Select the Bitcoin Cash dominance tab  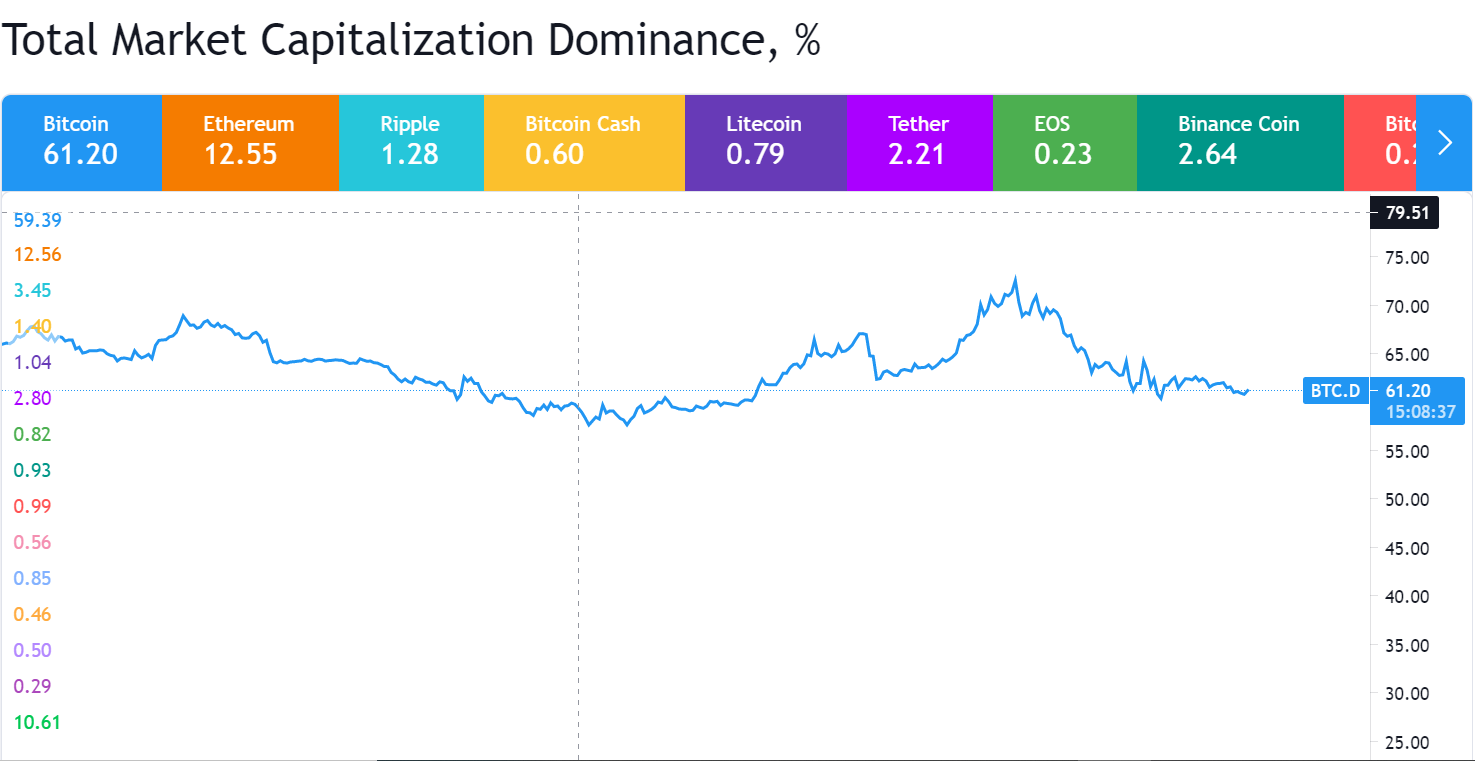(584, 142)
